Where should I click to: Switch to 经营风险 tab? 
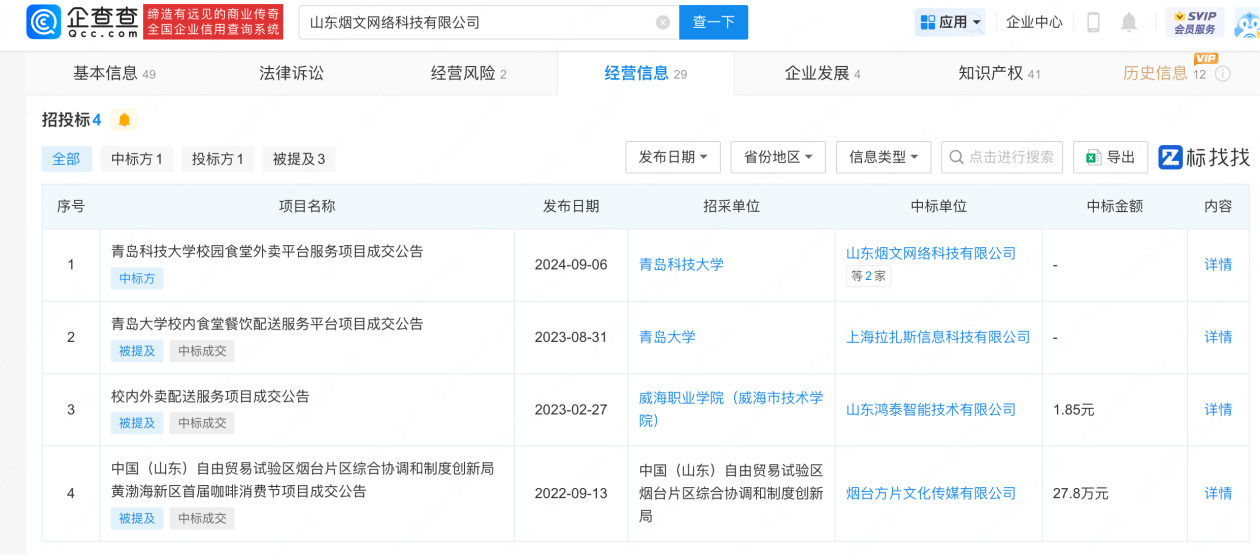tap(469, 74)
